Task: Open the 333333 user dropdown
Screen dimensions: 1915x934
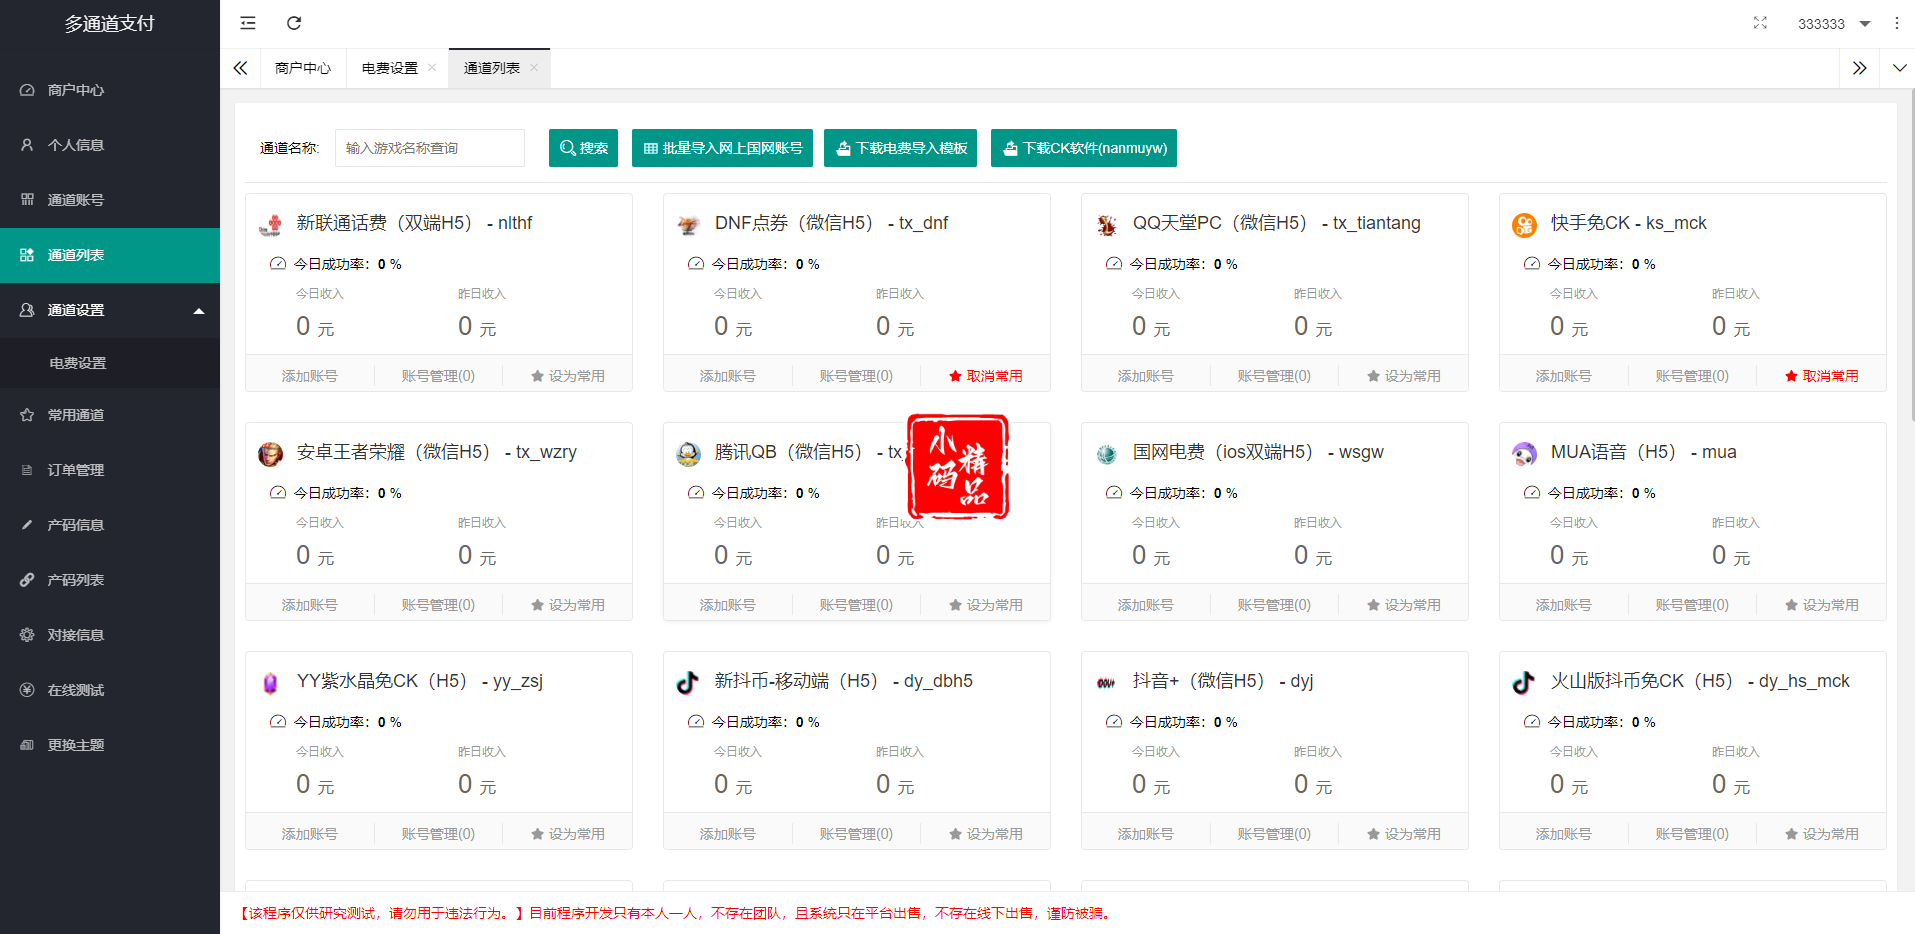Action: coord(1834,24)
